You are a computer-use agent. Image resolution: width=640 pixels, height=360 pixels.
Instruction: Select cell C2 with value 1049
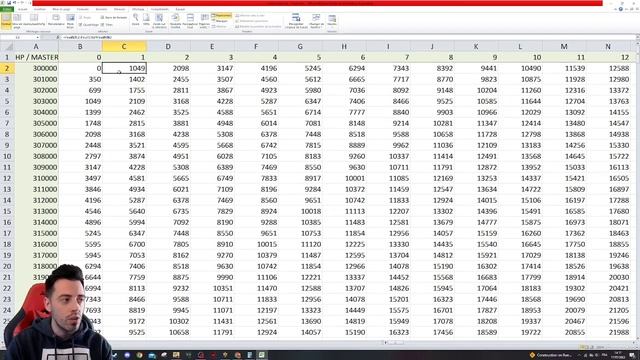point(124,68)
